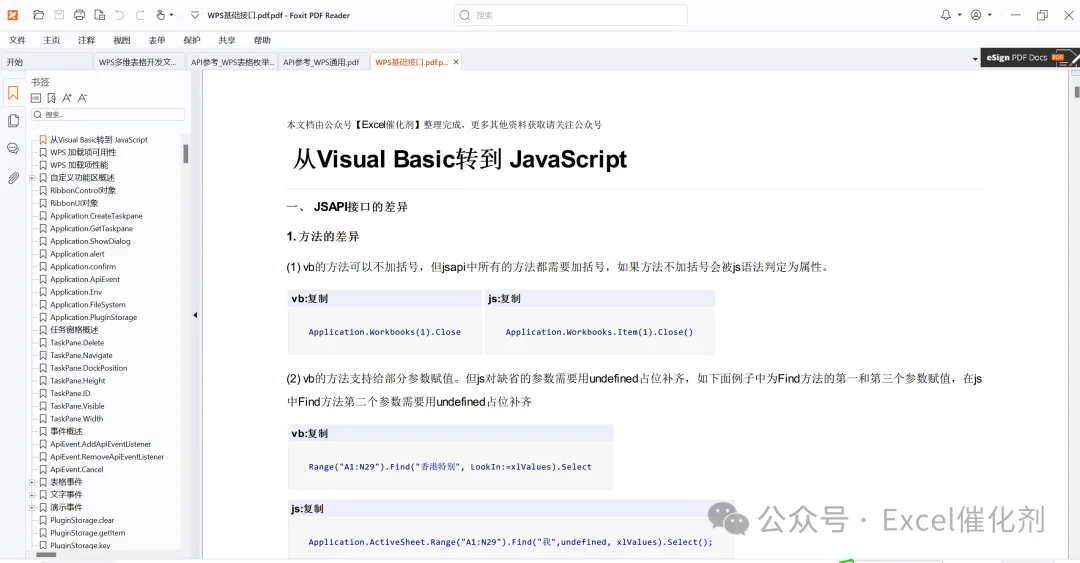
Task: Click the bookmark search field
Action: [108, 114]
